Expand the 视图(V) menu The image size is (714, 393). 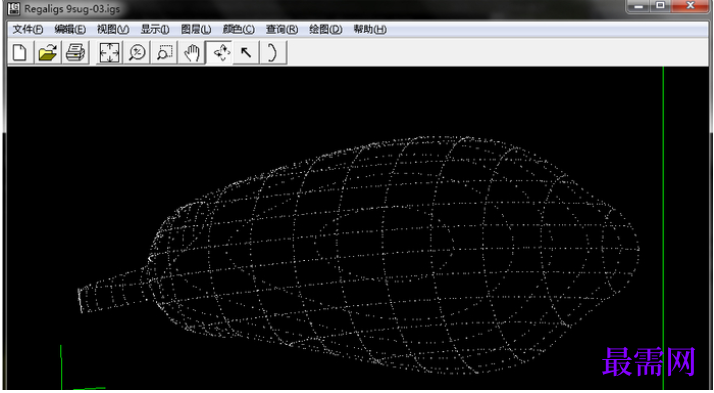click(x=113, y=30)
